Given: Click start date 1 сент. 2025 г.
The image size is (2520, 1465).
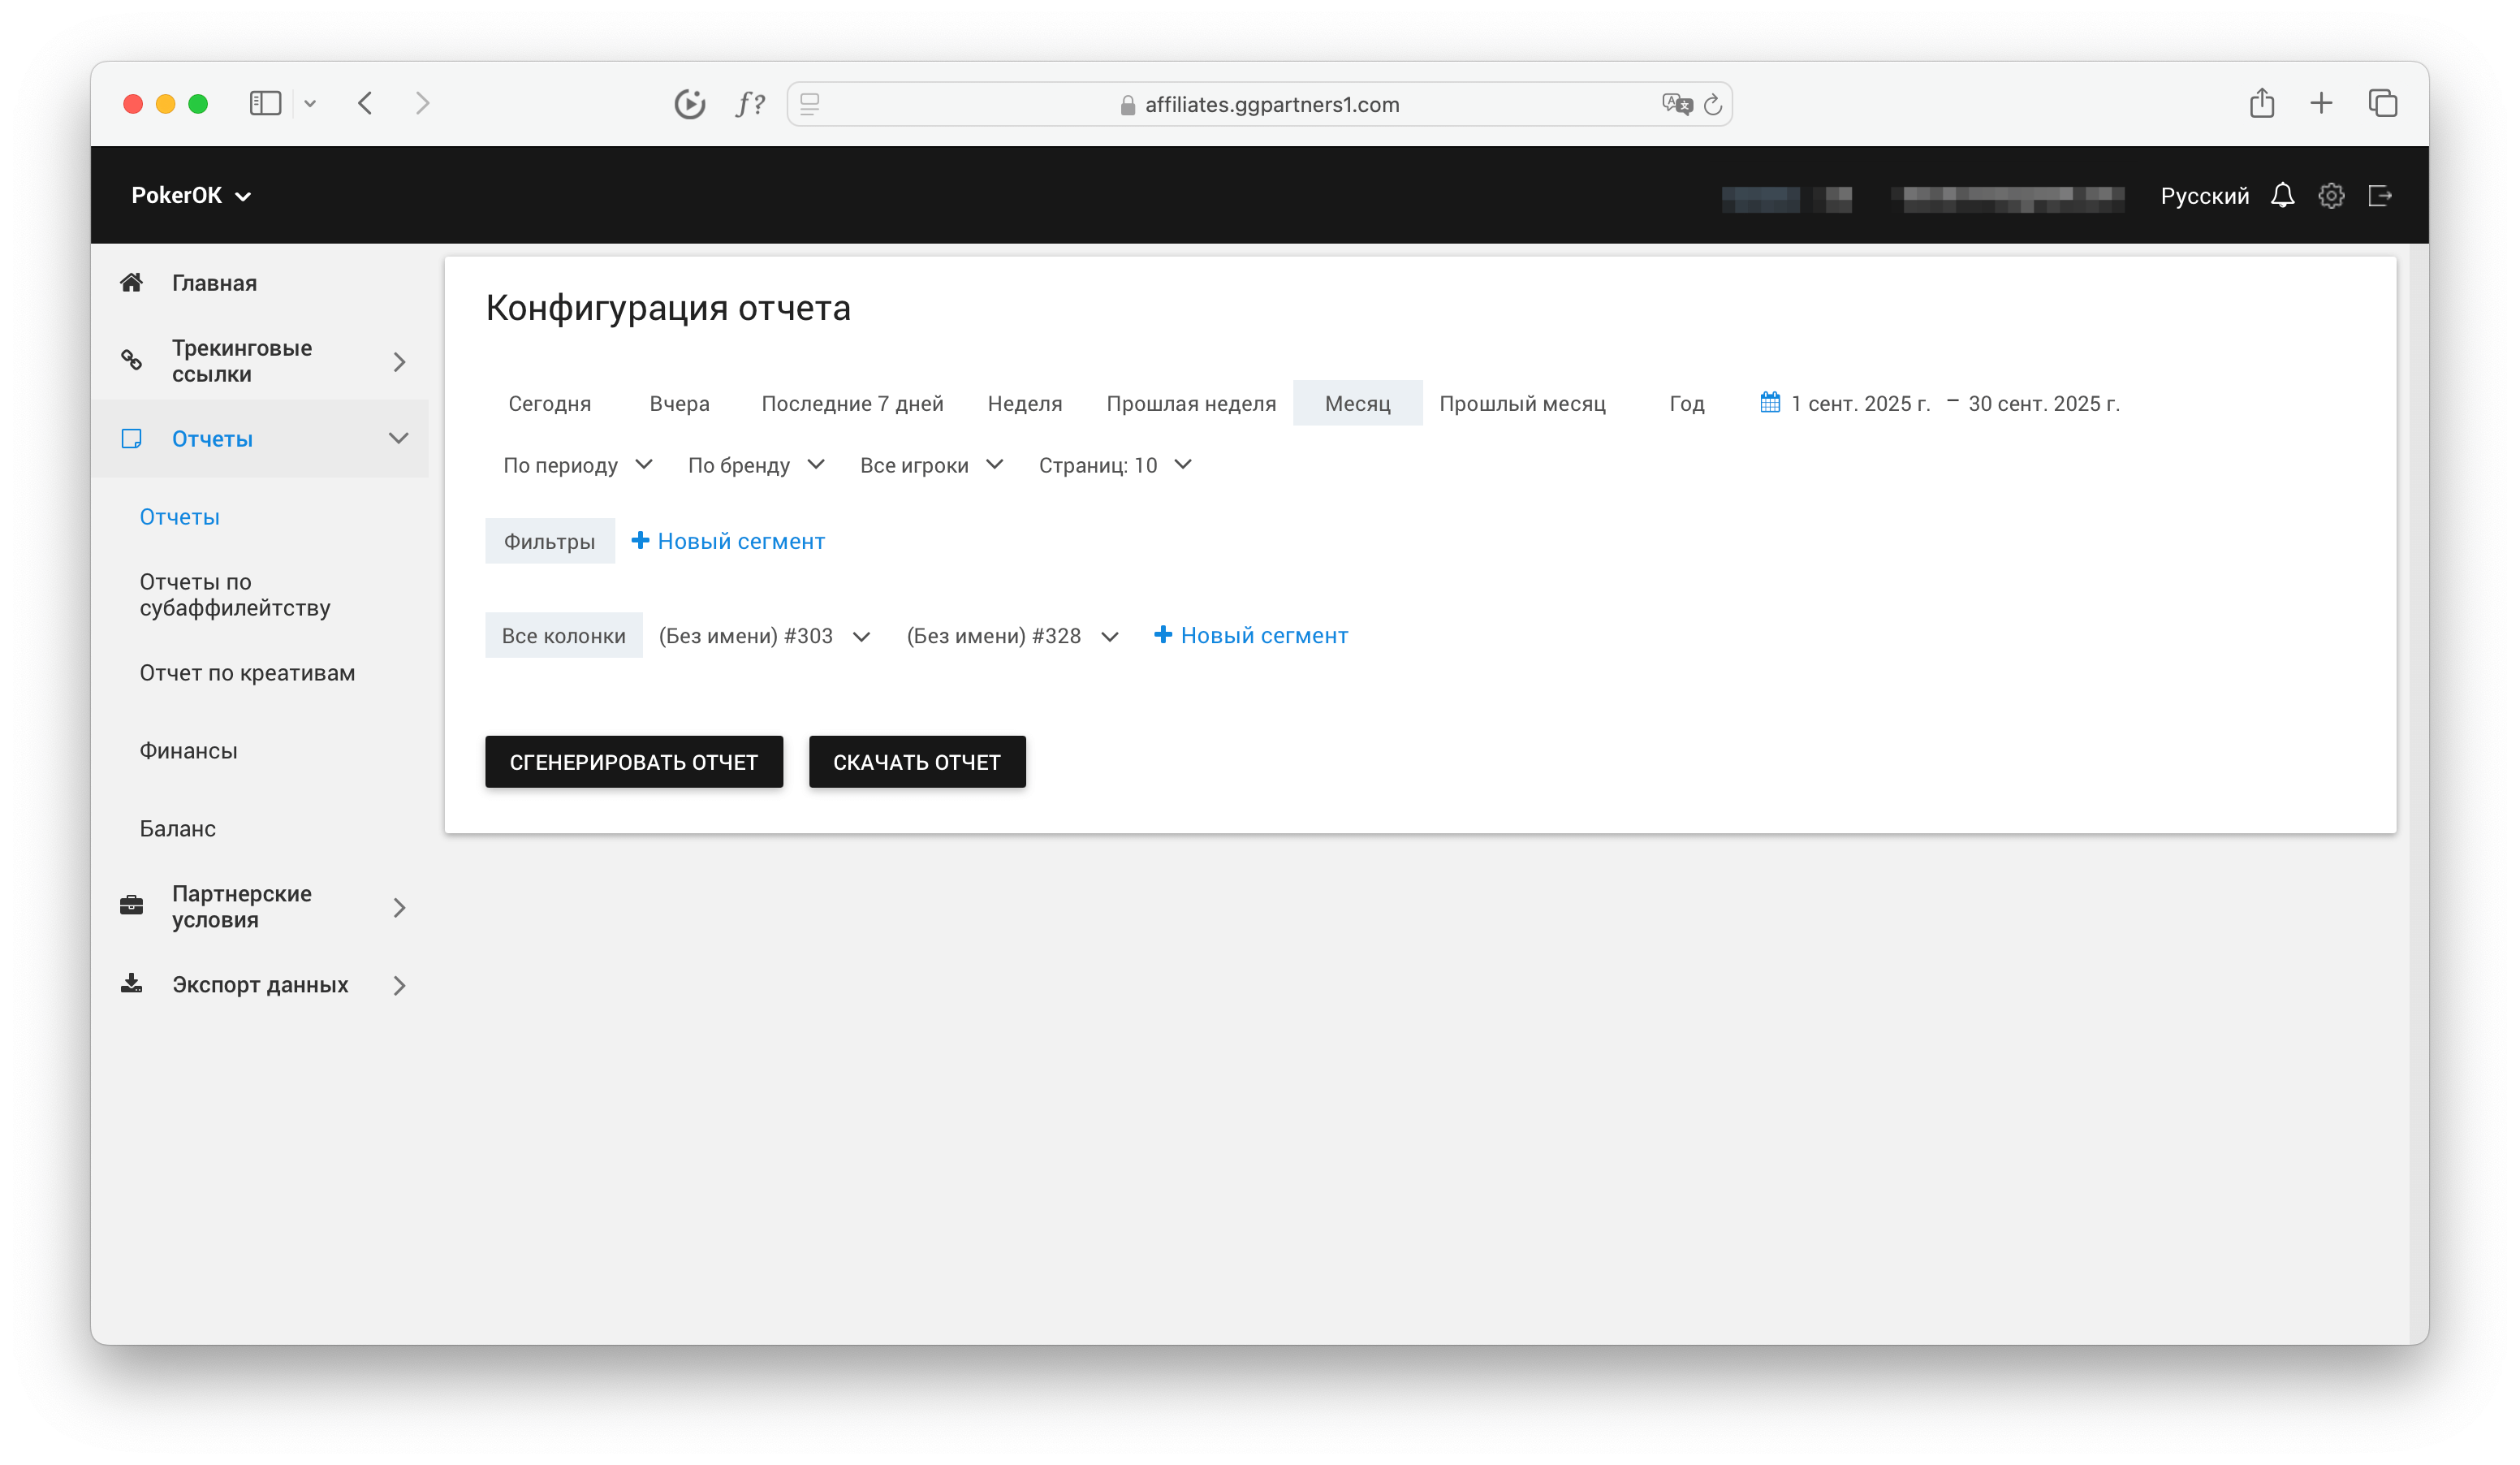Looking at the screenshot, I should point(1860,403).
